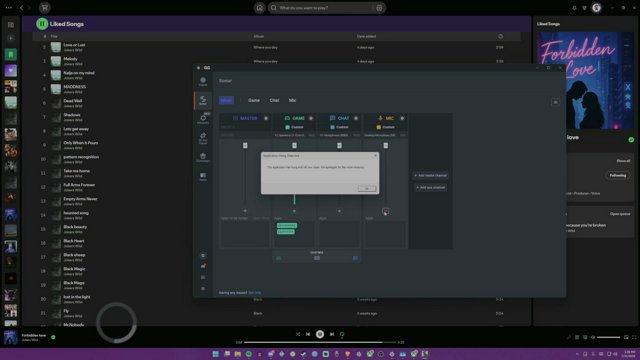Click Show all in Spotify right panel
The height and width of the screenshot is (360, 640).
[x=623, y=161]
